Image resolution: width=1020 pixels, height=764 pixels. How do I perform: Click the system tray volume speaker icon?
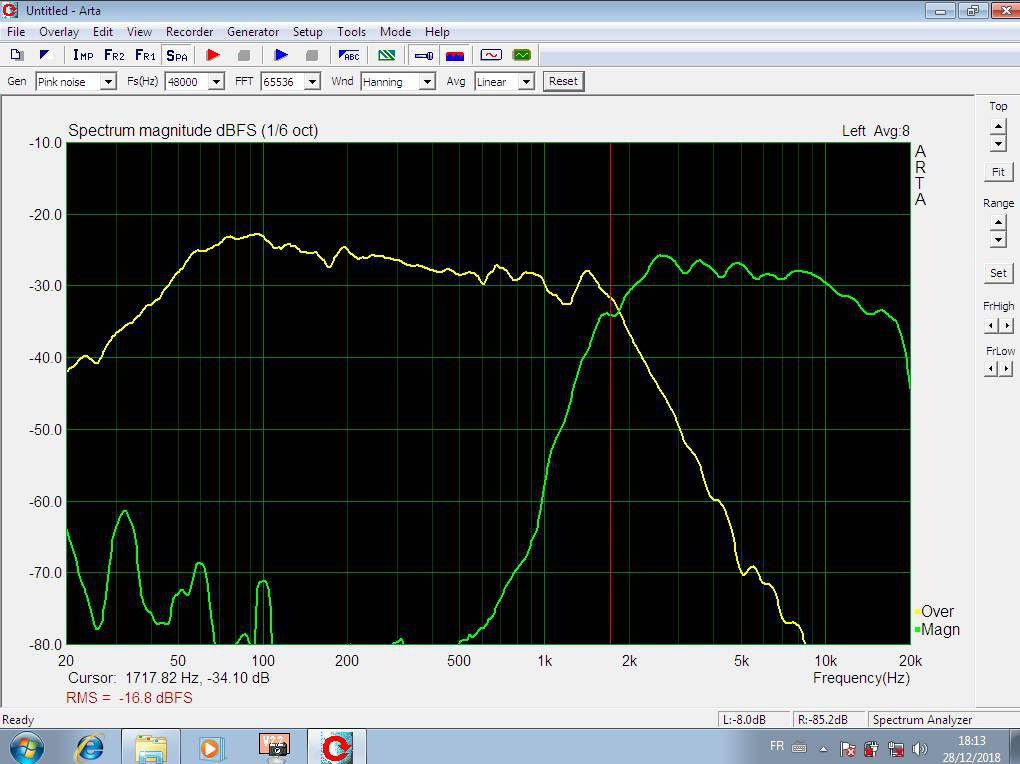click(920, 748)
